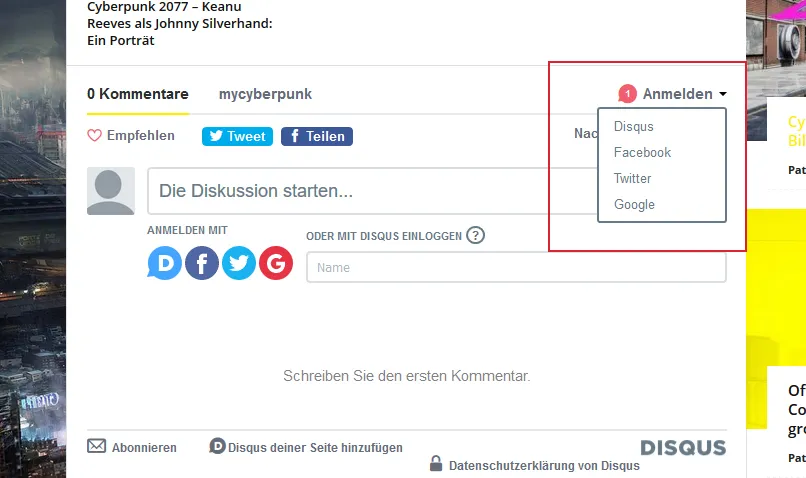Share via the Facebook Teilen button

[317, 136]
